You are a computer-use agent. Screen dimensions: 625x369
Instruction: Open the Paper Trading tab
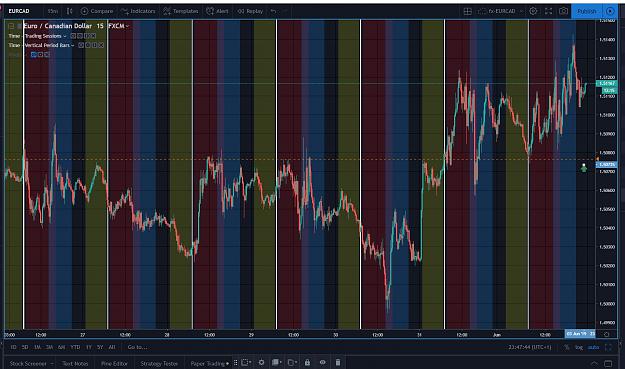coord(209,363)
